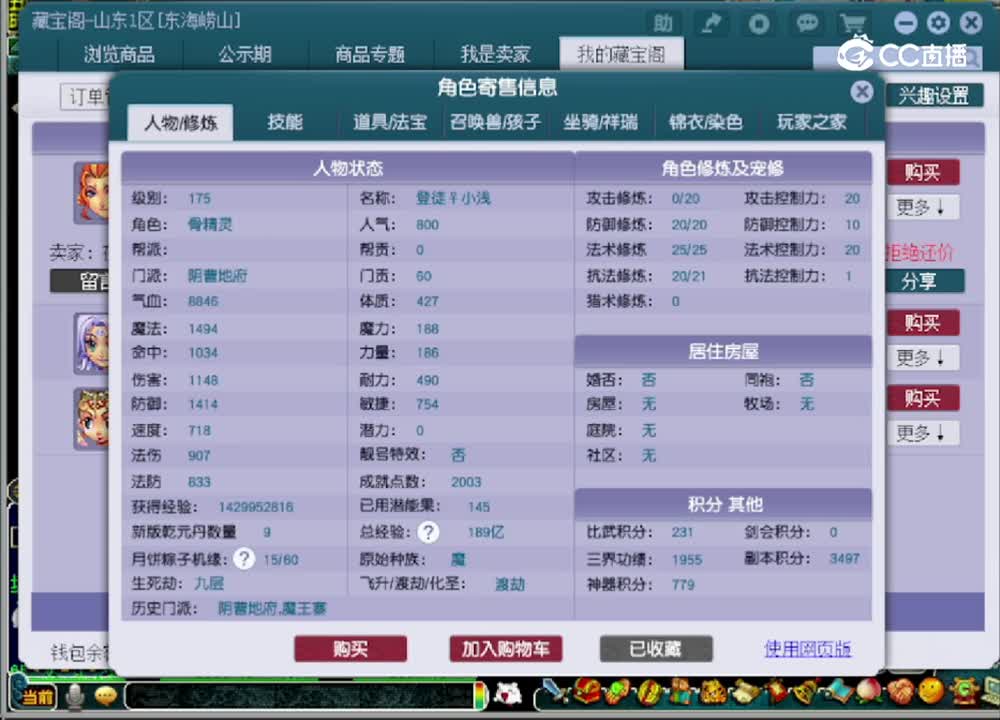This screenshot has width=1000, height=720.
Task: Open the chat bubble icon at top
Action: tap(806, 24)
